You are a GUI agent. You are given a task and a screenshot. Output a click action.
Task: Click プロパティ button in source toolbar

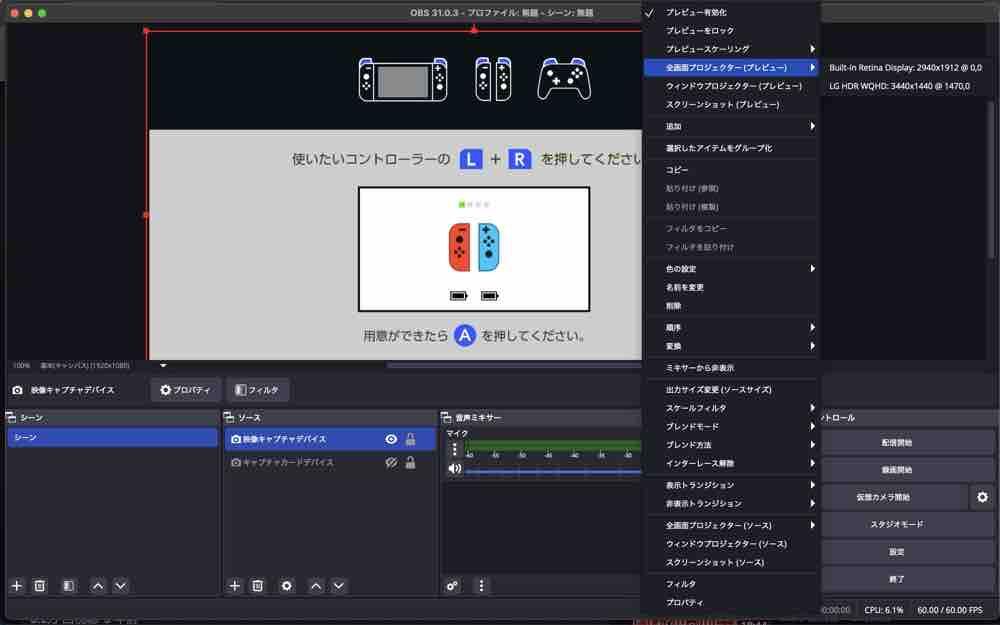[x=186, y=390]
